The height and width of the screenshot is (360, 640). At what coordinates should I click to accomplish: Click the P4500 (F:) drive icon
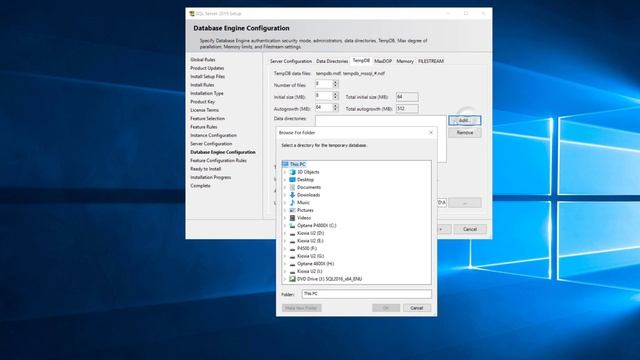point(292,249)
